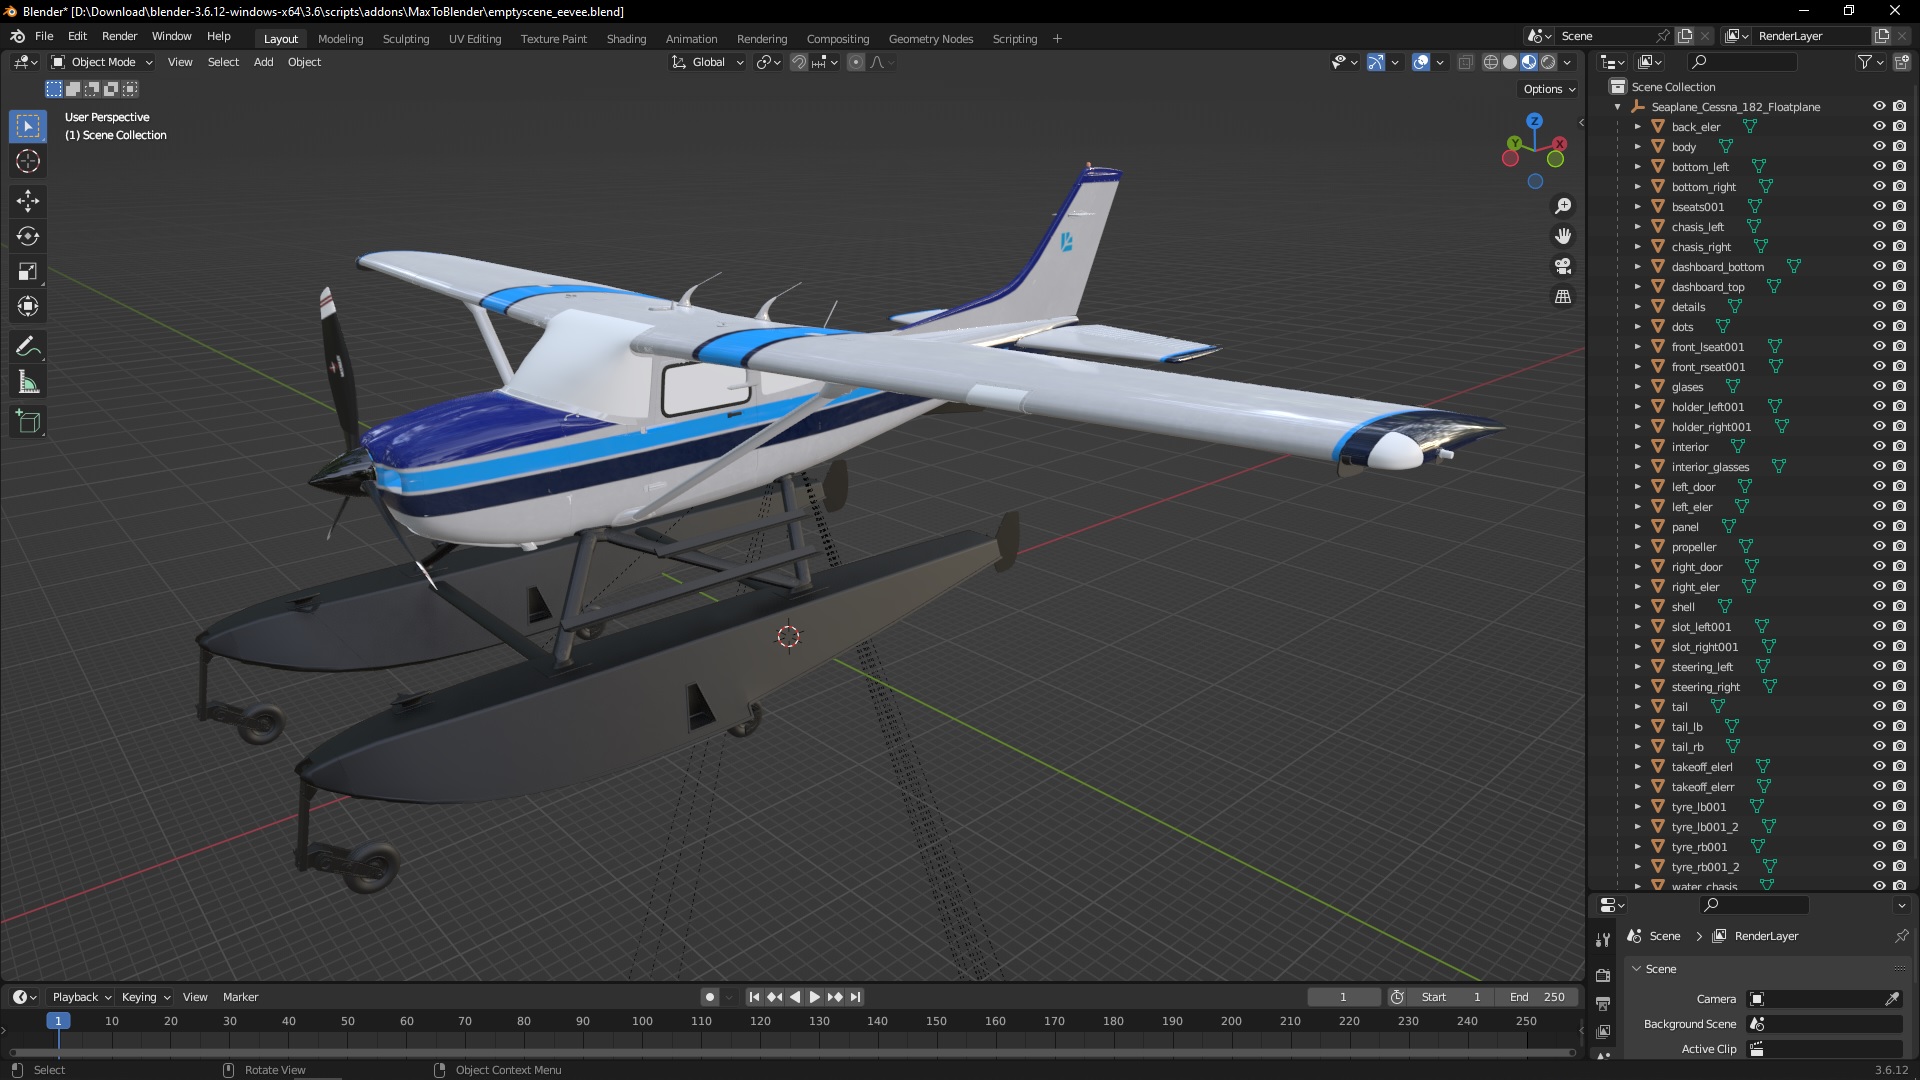
Task: Click the End frame field
Action: pyautogui.click(x=1538, y=997)
